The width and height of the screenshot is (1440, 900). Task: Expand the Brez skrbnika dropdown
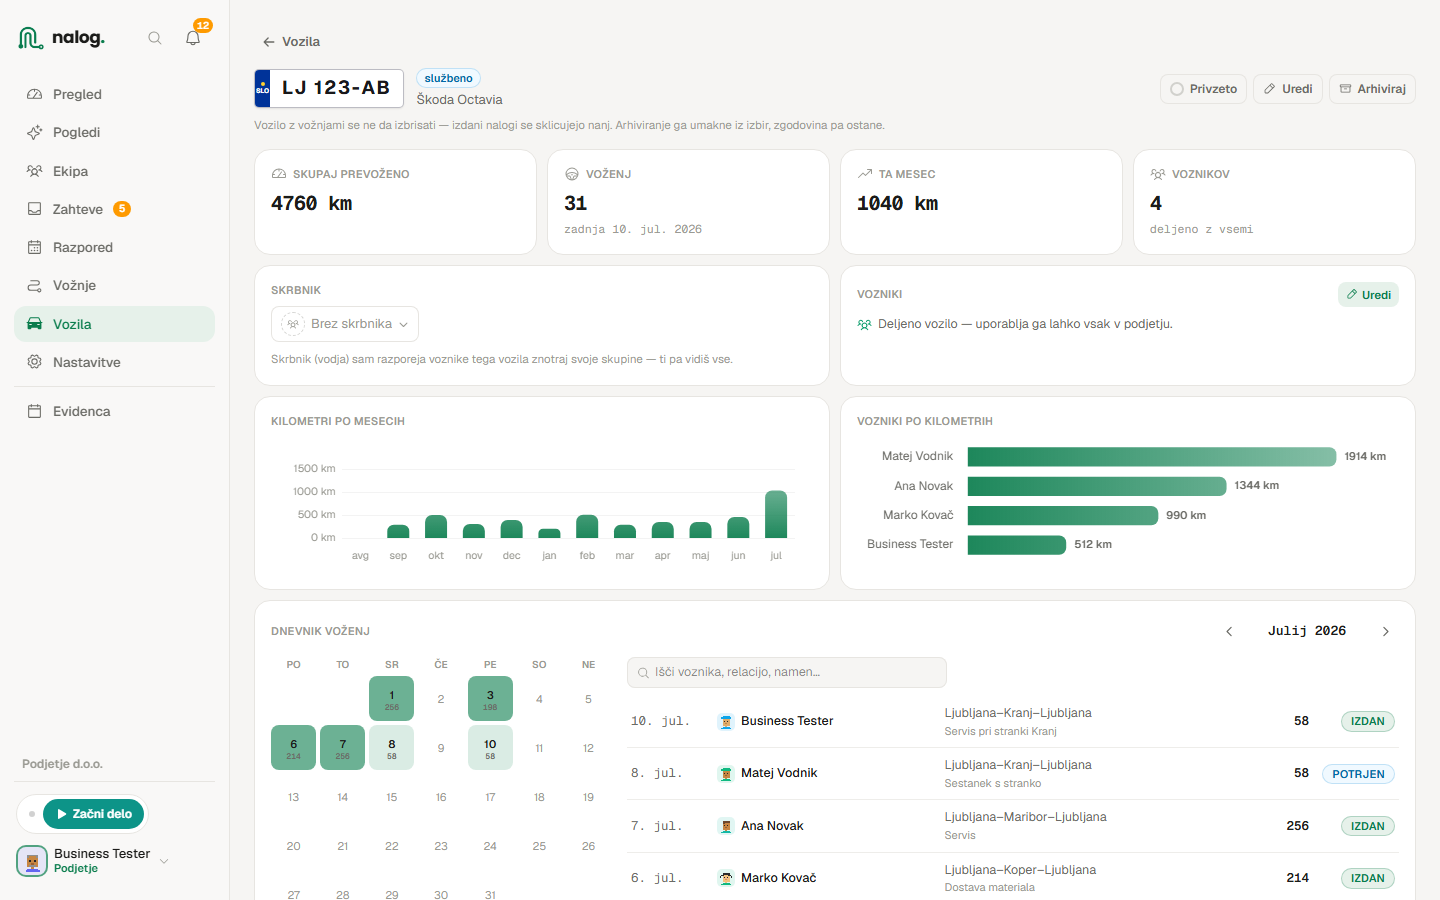pos(345,324)
